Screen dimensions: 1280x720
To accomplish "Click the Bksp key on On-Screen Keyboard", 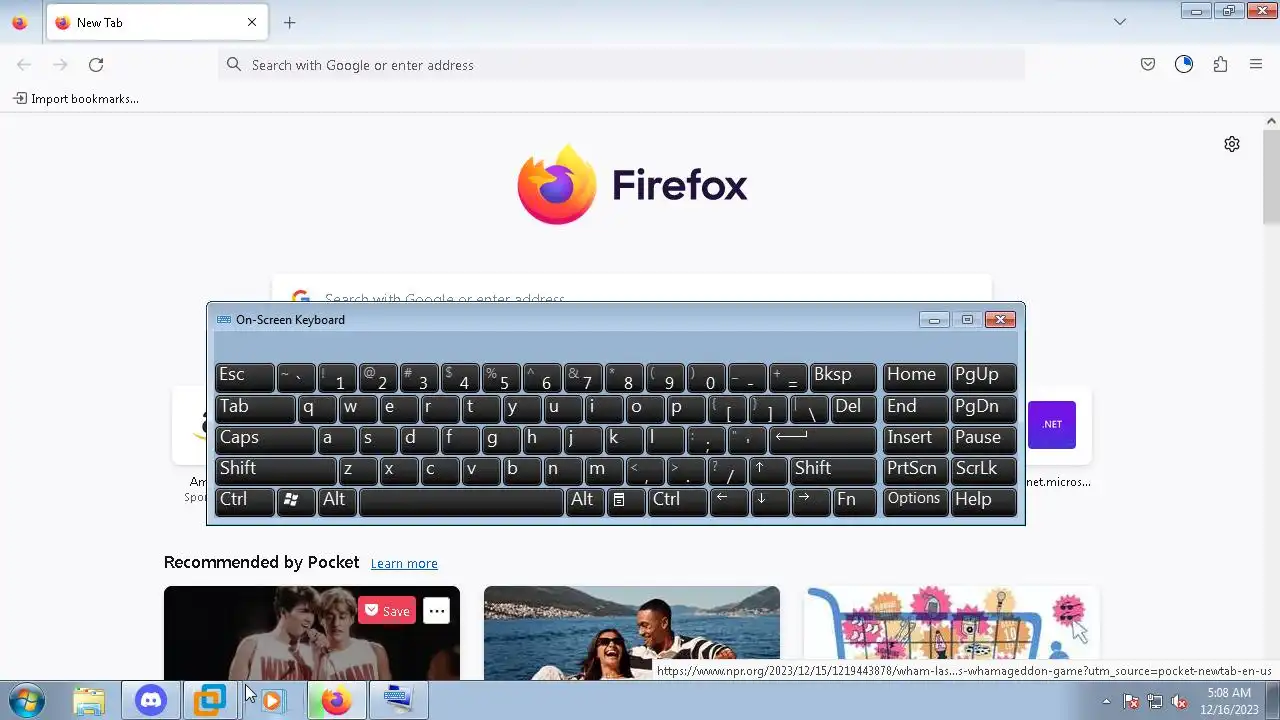I will click(843, 376).
